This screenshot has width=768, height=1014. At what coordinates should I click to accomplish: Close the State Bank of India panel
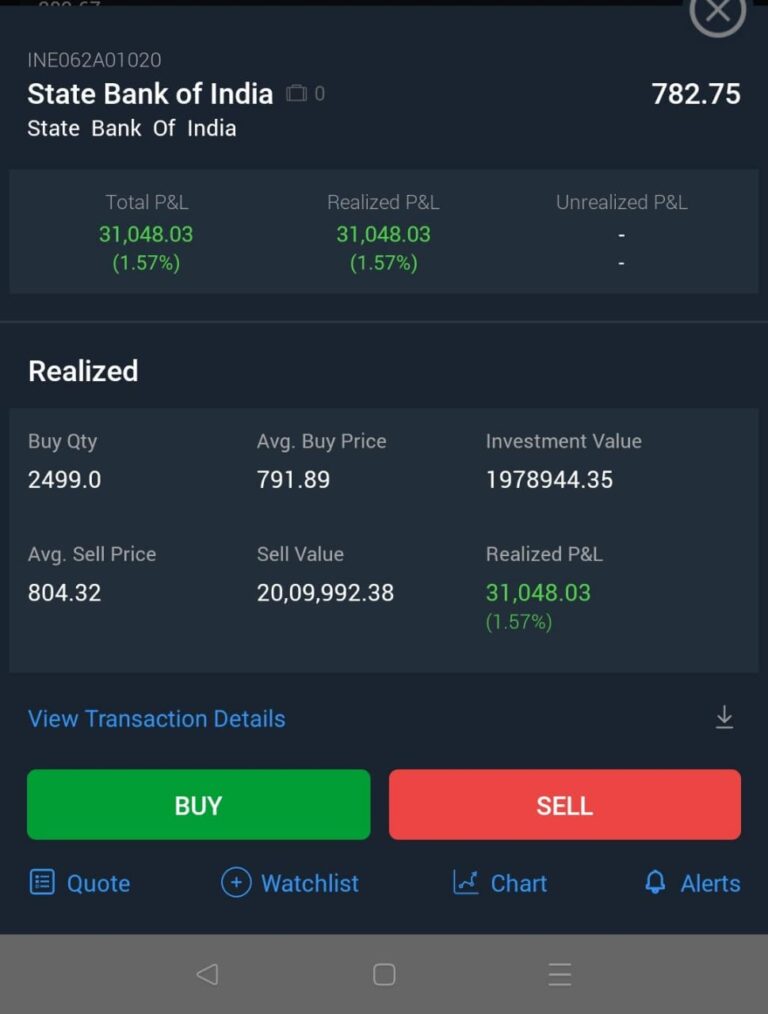718,11
